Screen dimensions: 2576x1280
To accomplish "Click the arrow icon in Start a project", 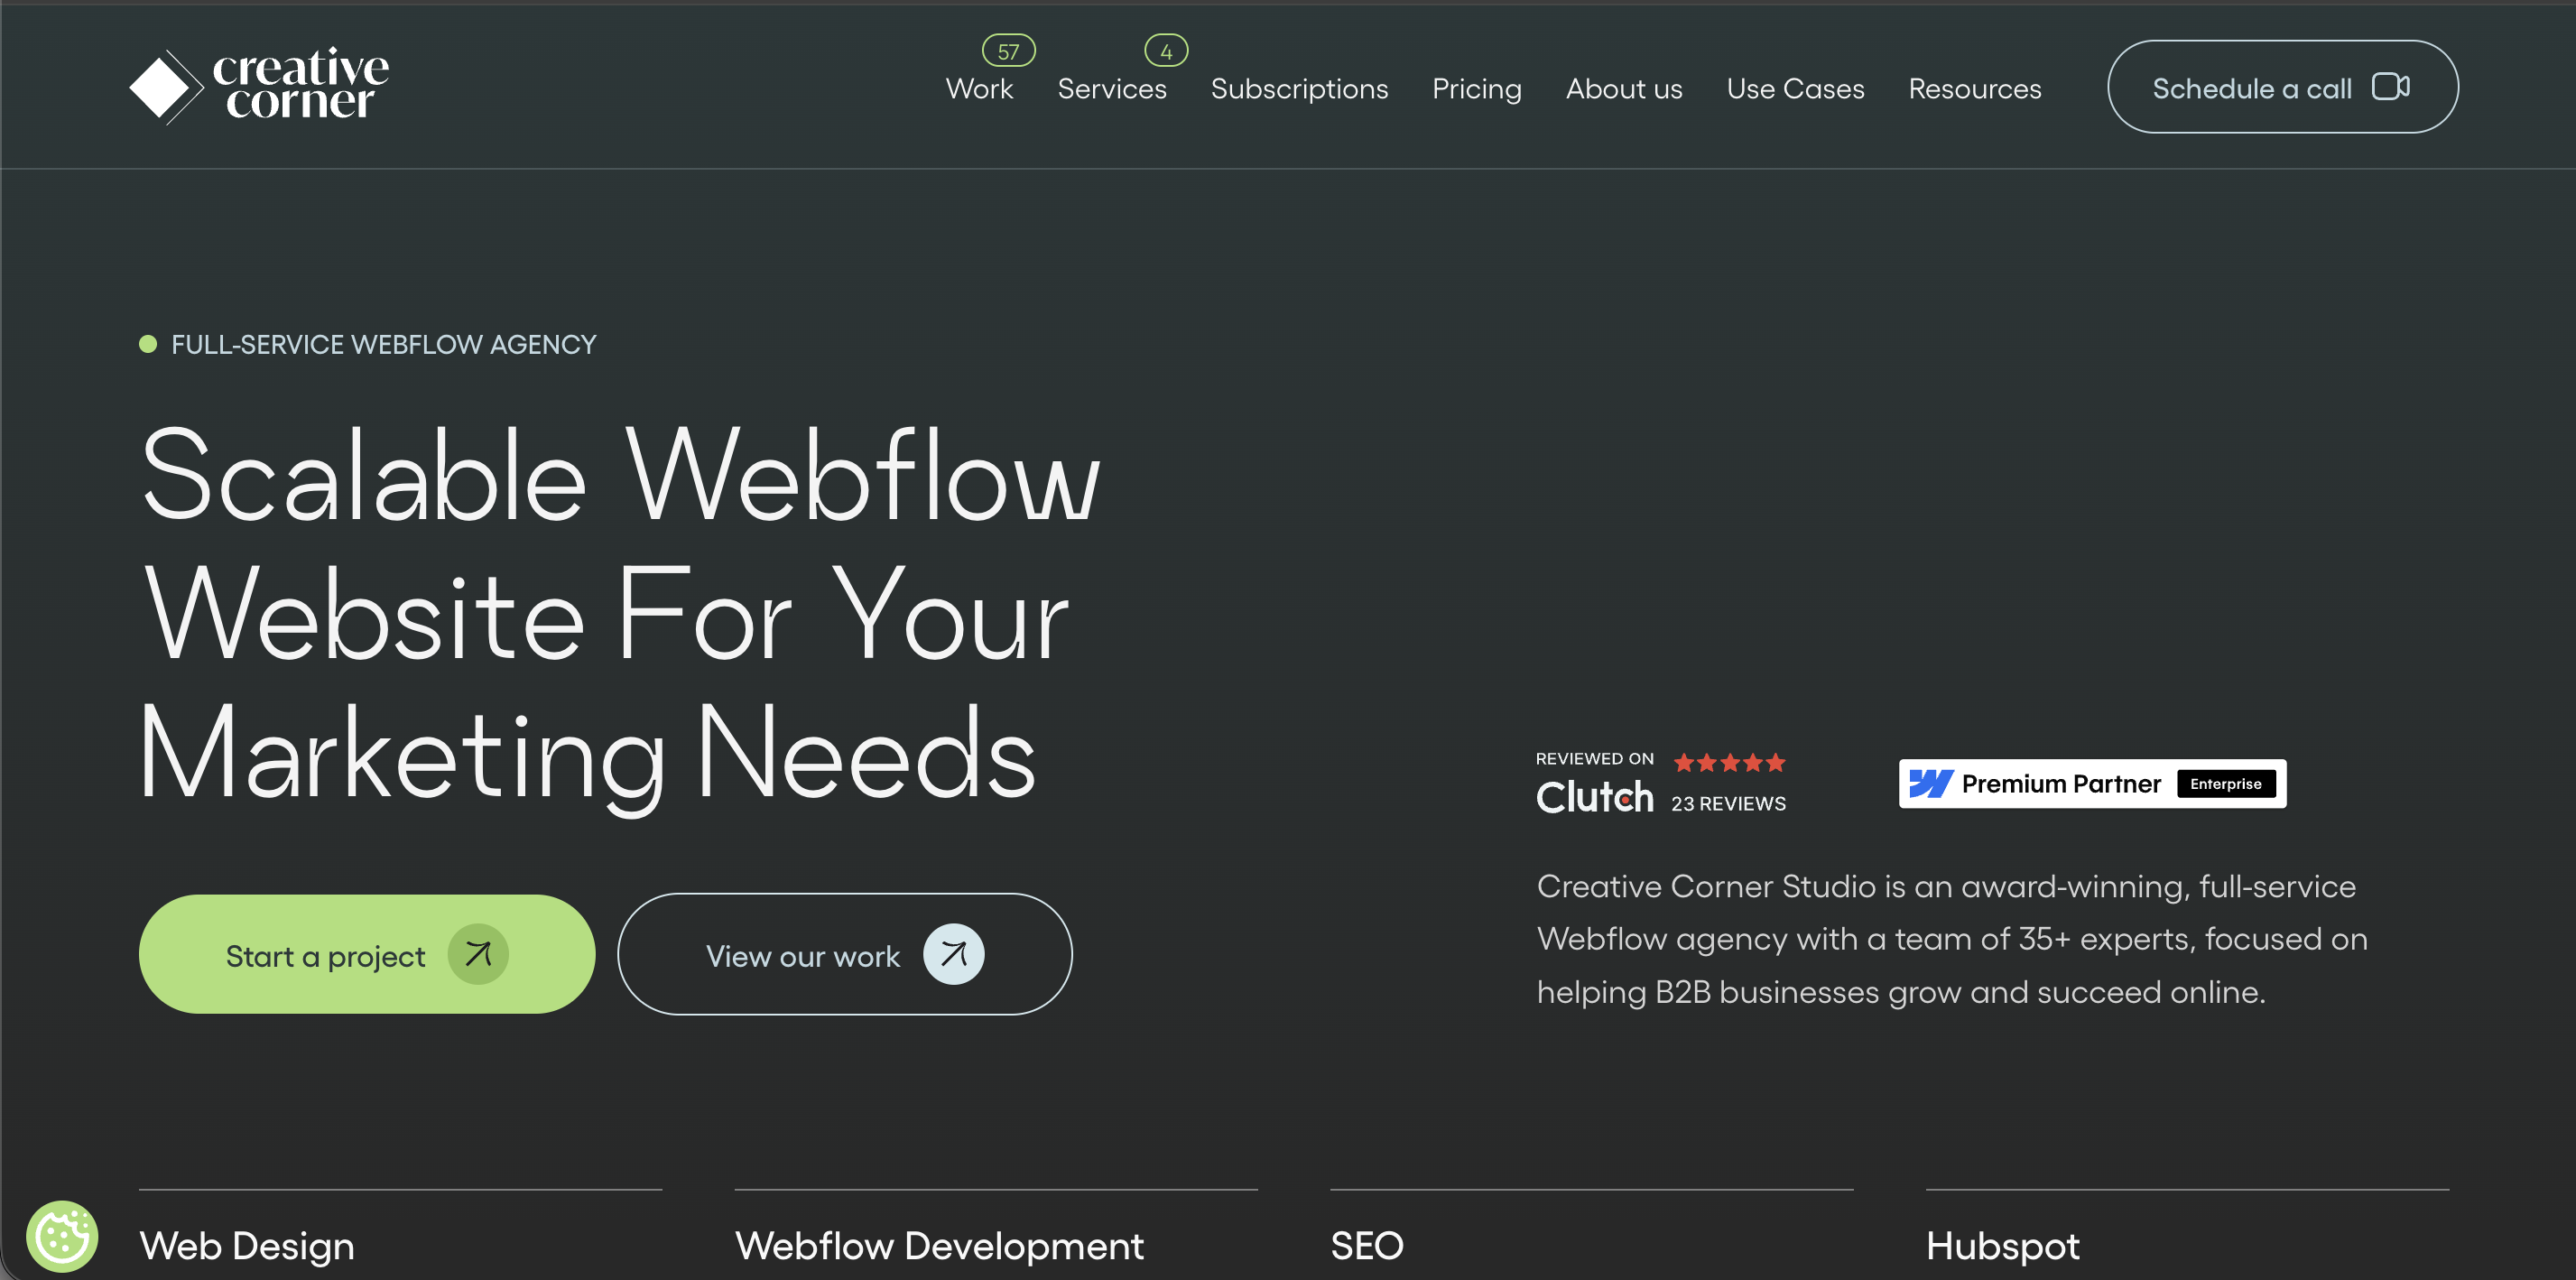I will pos(478,954).
